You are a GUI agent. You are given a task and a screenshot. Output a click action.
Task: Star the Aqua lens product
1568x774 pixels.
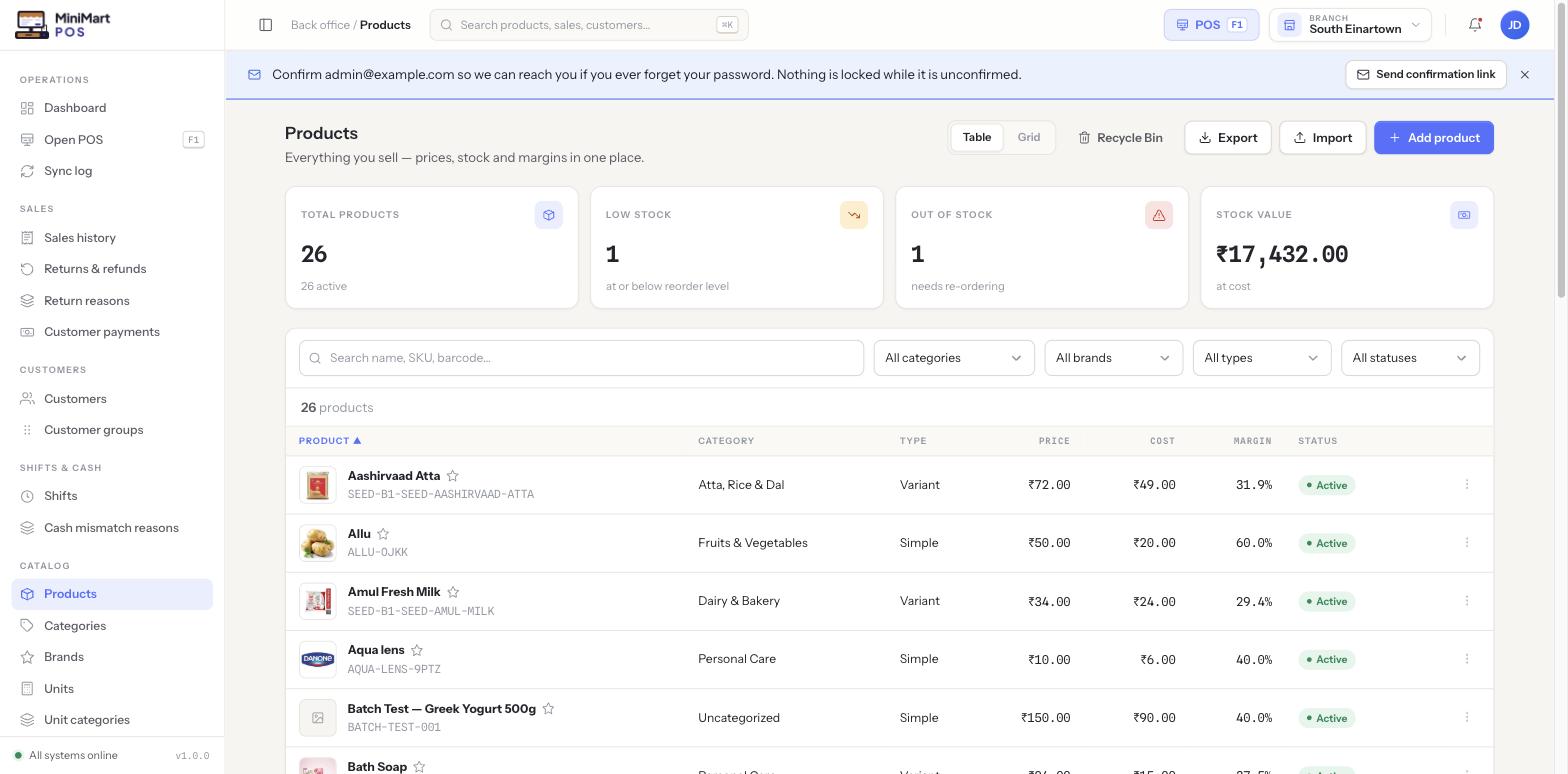pos(417,650)
